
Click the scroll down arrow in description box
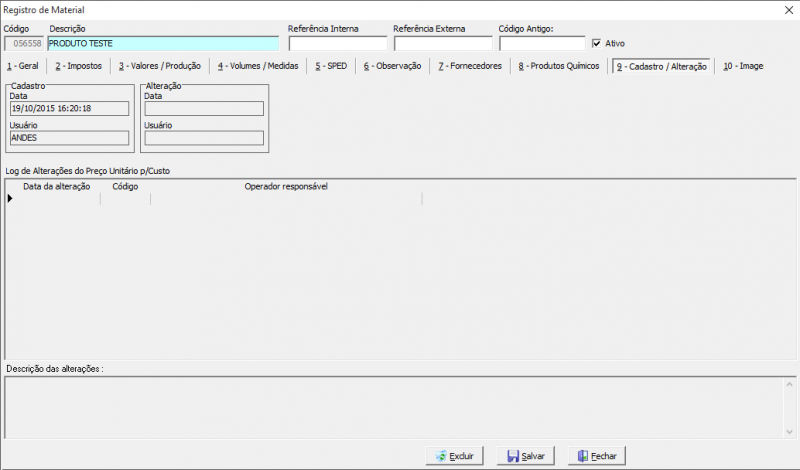tap(789, 432)
